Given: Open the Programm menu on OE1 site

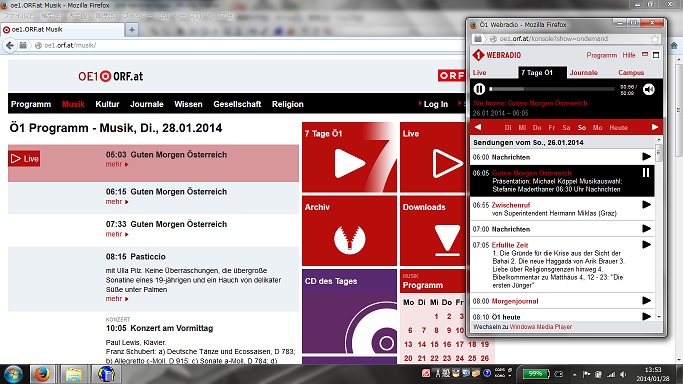Looking at the screenshot, I should tap(31, 104).
